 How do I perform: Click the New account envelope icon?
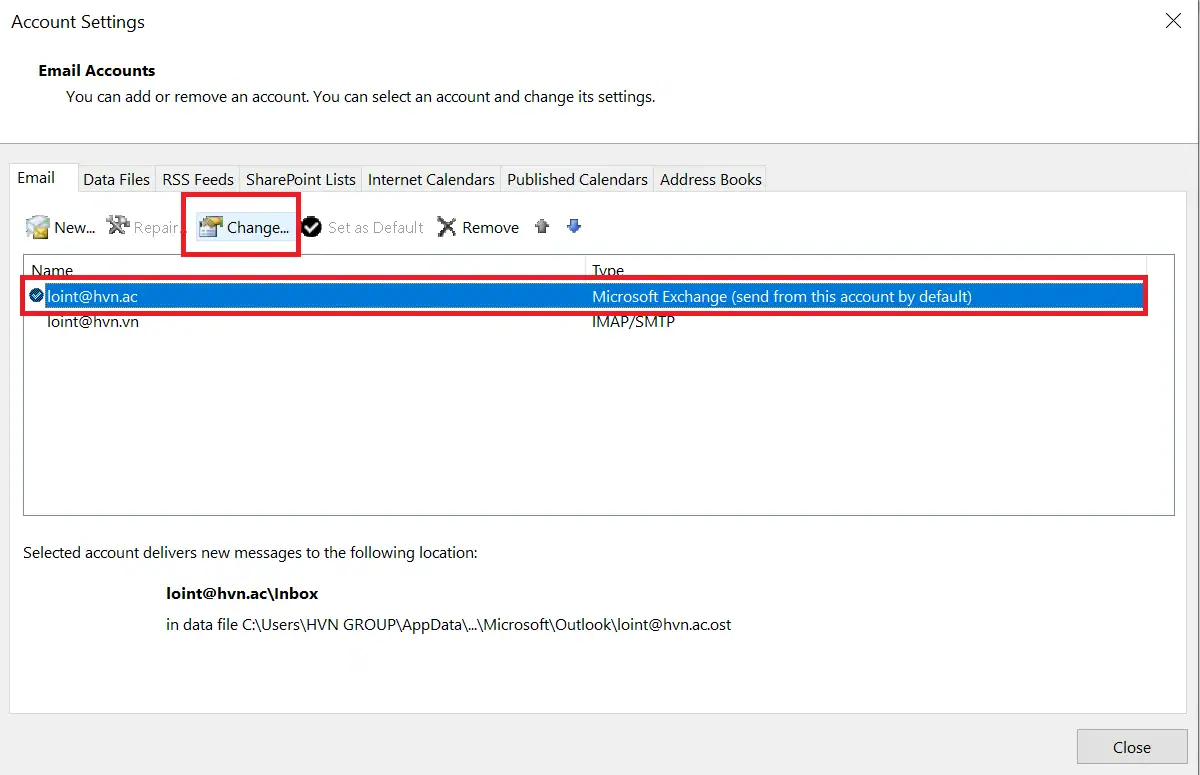coord(38,227)
